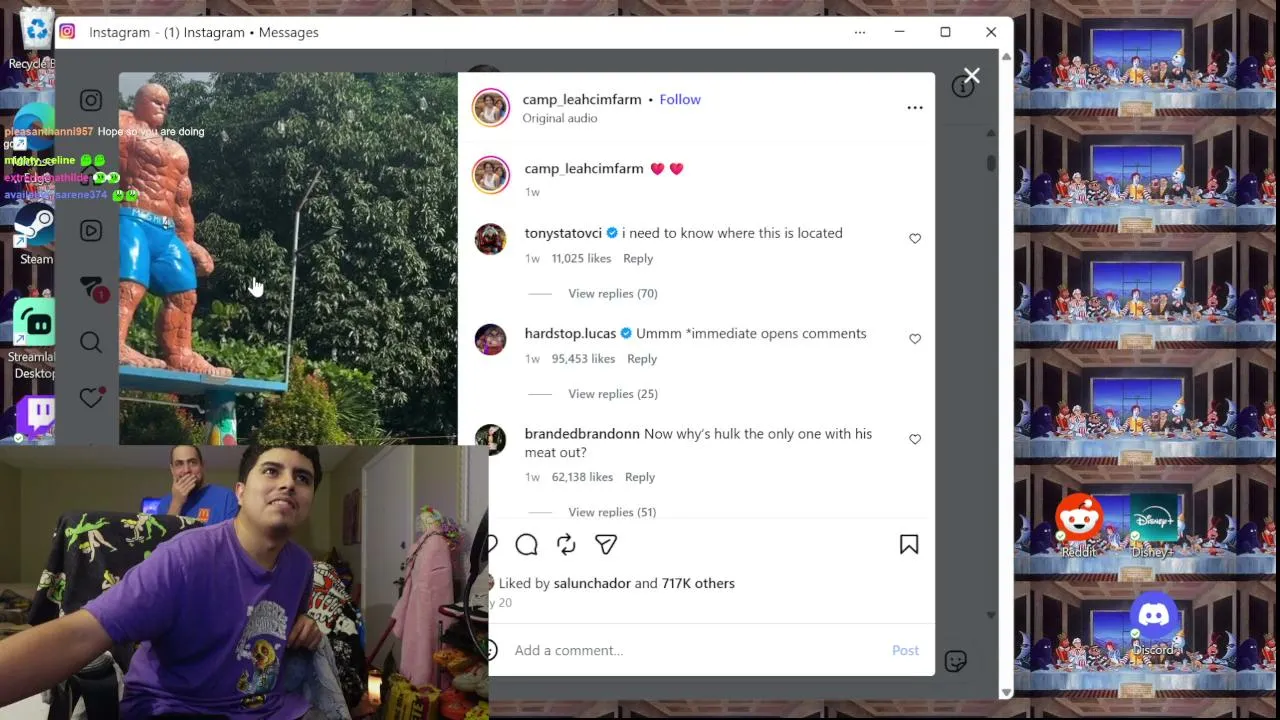View the 717K others who liked

point(698,583)
